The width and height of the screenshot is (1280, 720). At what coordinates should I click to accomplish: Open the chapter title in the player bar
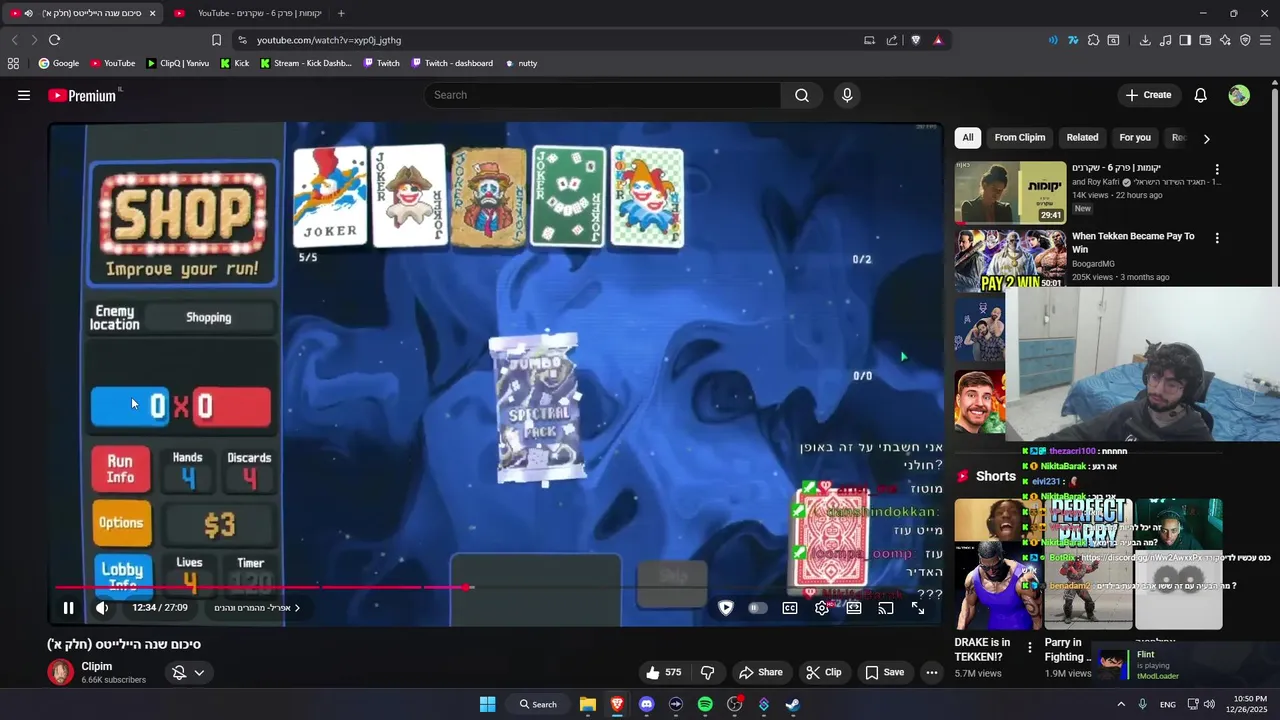pos(257,608)
